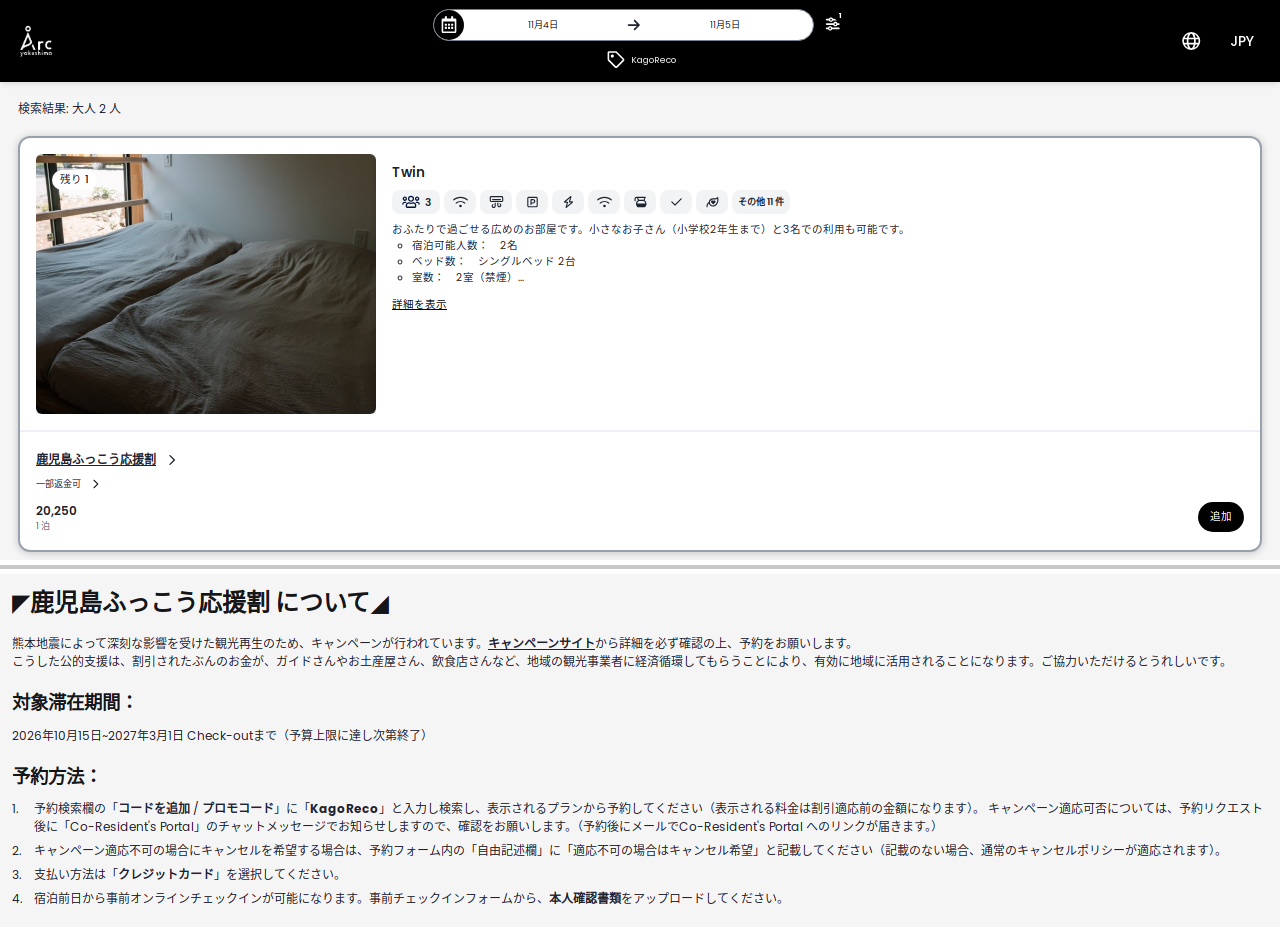Open the JPY currency selector
This screenshot has width=1280, height=927.
(x=1242, y=41)
